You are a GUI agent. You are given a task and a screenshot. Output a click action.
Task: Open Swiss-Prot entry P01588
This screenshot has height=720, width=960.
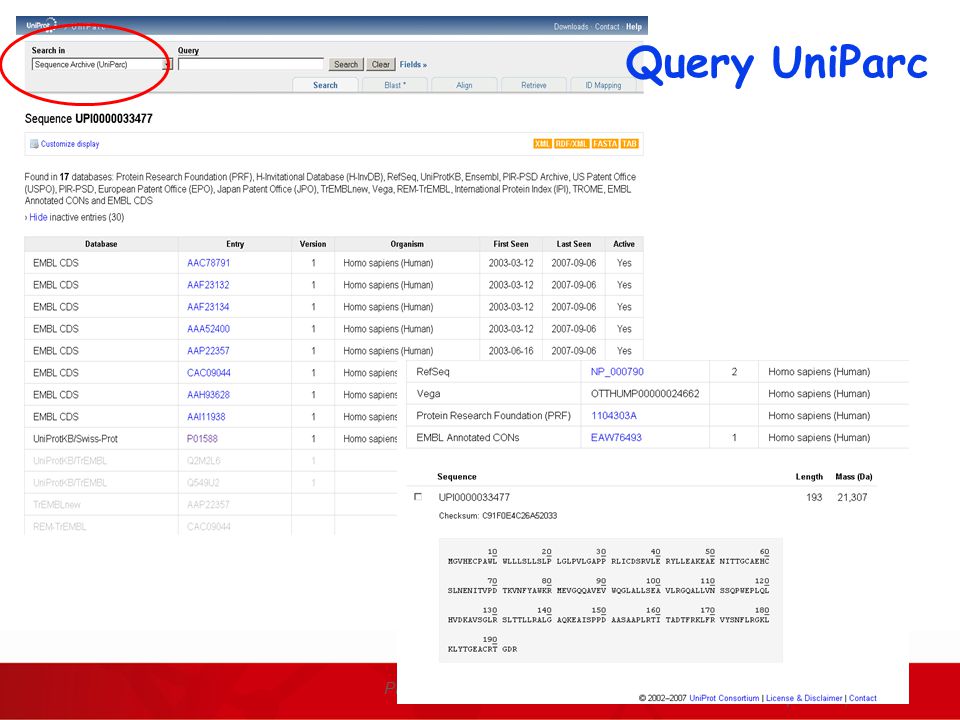point(202,439)
